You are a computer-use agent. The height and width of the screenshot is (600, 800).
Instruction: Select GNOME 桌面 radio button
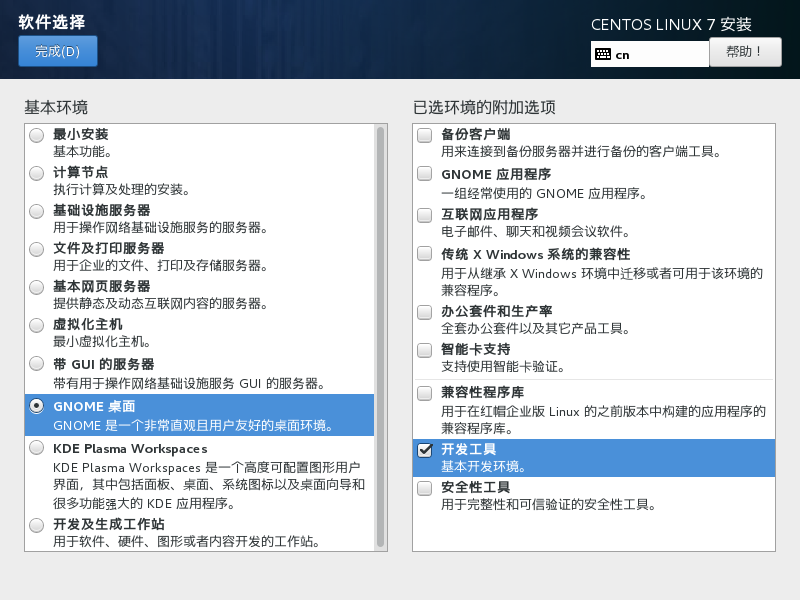pyautogui.click(x=37, y=406)
